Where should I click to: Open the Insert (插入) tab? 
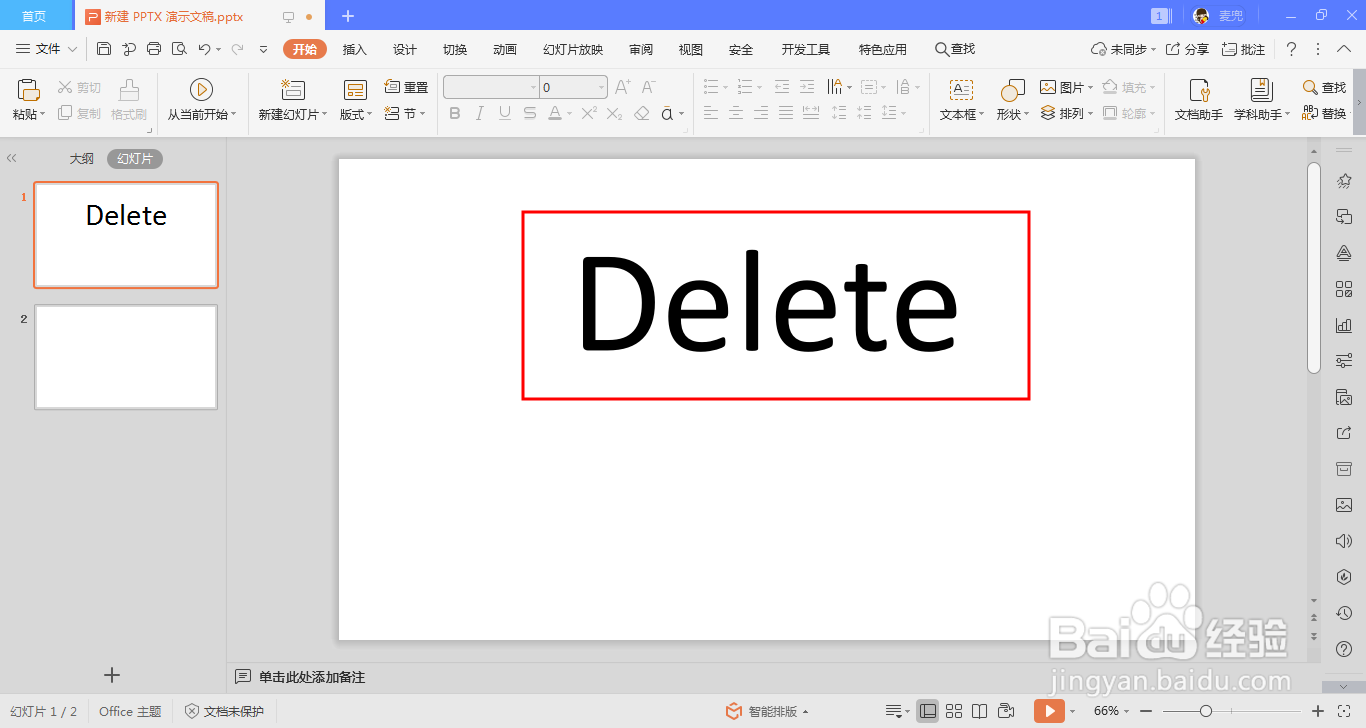pyautogui.click(x=355, y=49)
